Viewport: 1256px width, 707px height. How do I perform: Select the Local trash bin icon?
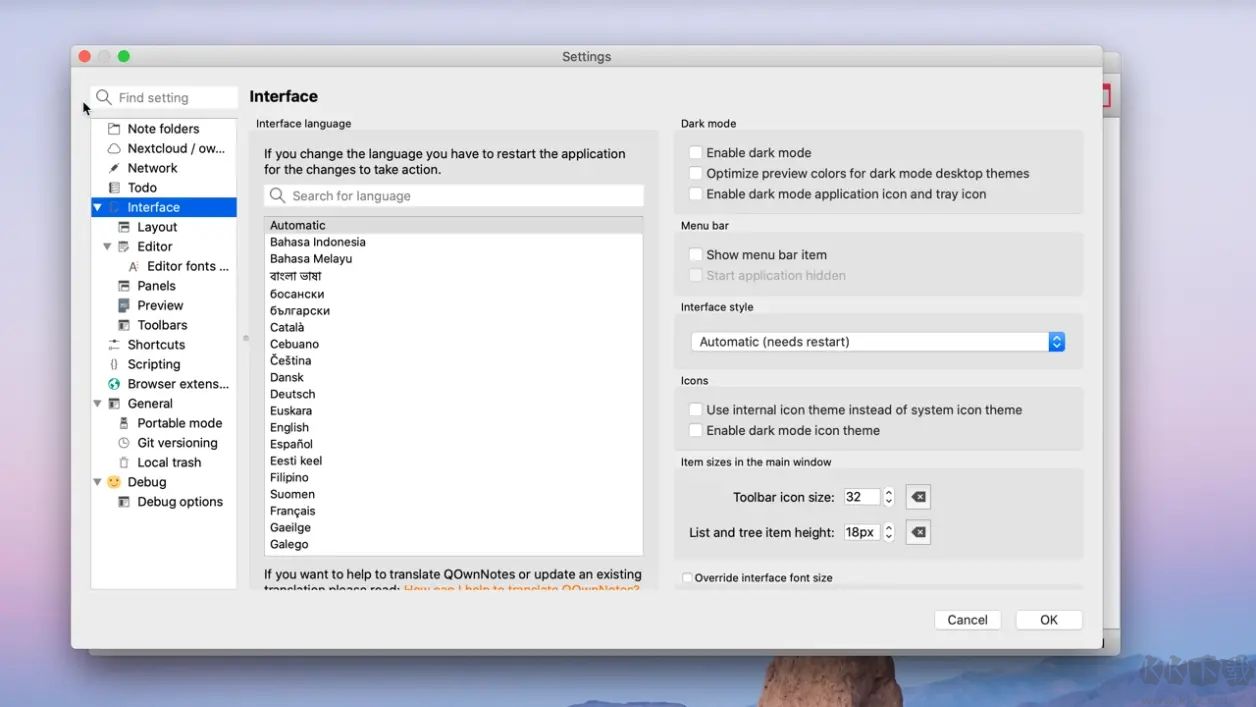click(x=124, y=463)
